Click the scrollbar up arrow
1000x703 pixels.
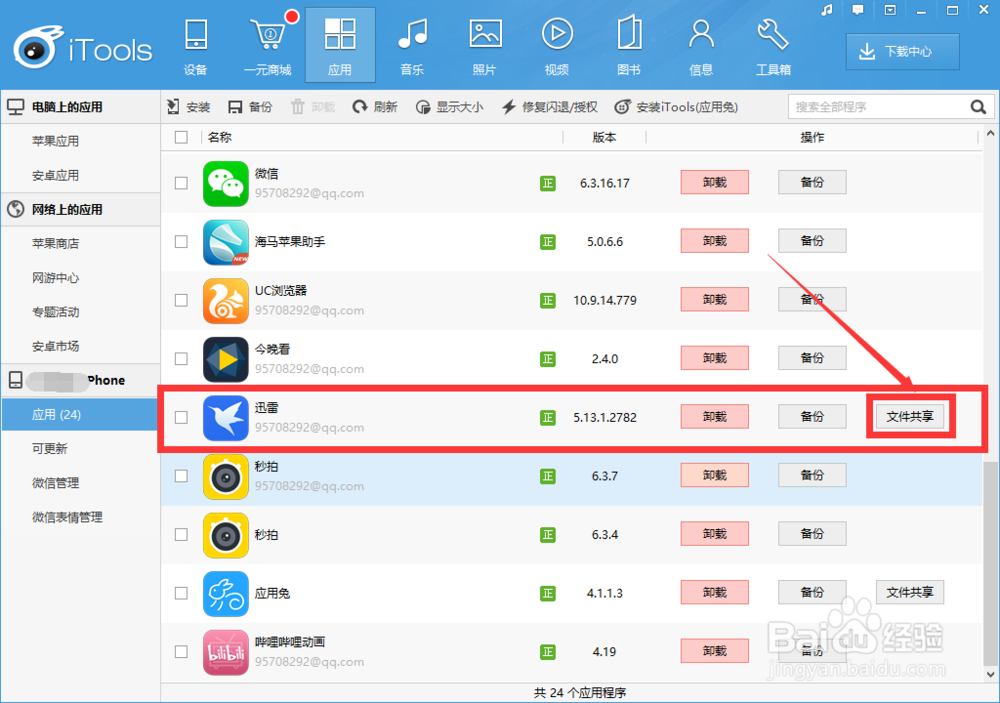point(990,133)
